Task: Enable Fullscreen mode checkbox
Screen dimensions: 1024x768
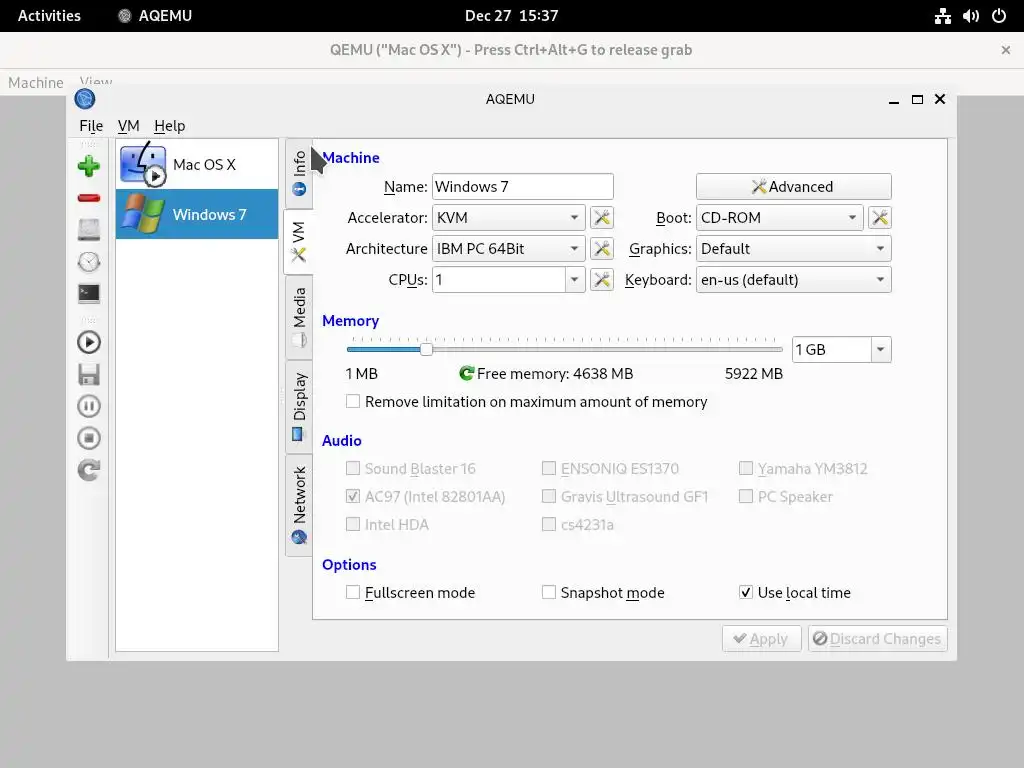Action: tap(353, 592)
